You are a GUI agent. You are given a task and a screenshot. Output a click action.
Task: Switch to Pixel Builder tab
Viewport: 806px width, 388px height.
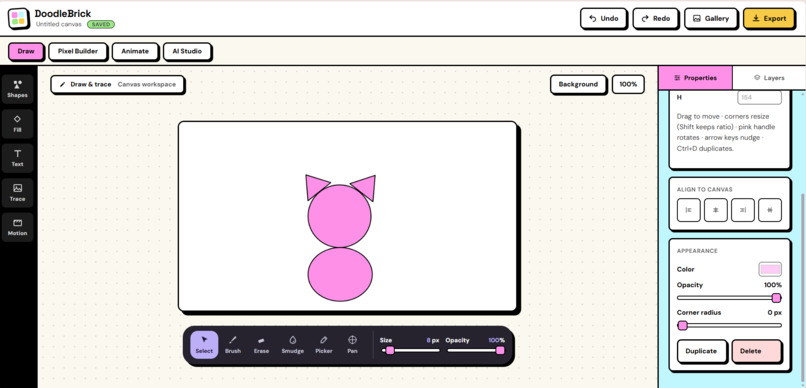coord(78,51)
